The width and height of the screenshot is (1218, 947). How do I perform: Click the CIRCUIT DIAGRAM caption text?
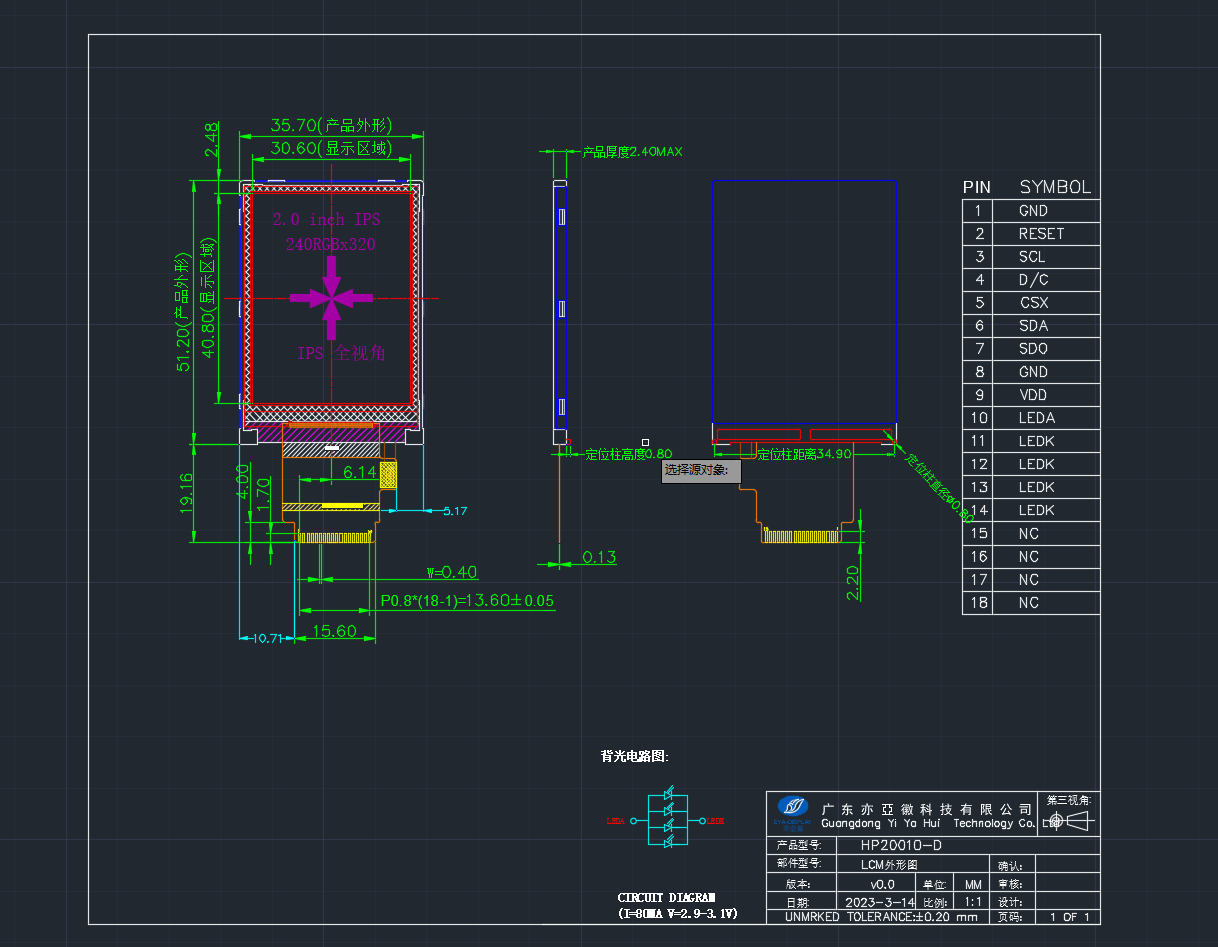coord(667,898)
